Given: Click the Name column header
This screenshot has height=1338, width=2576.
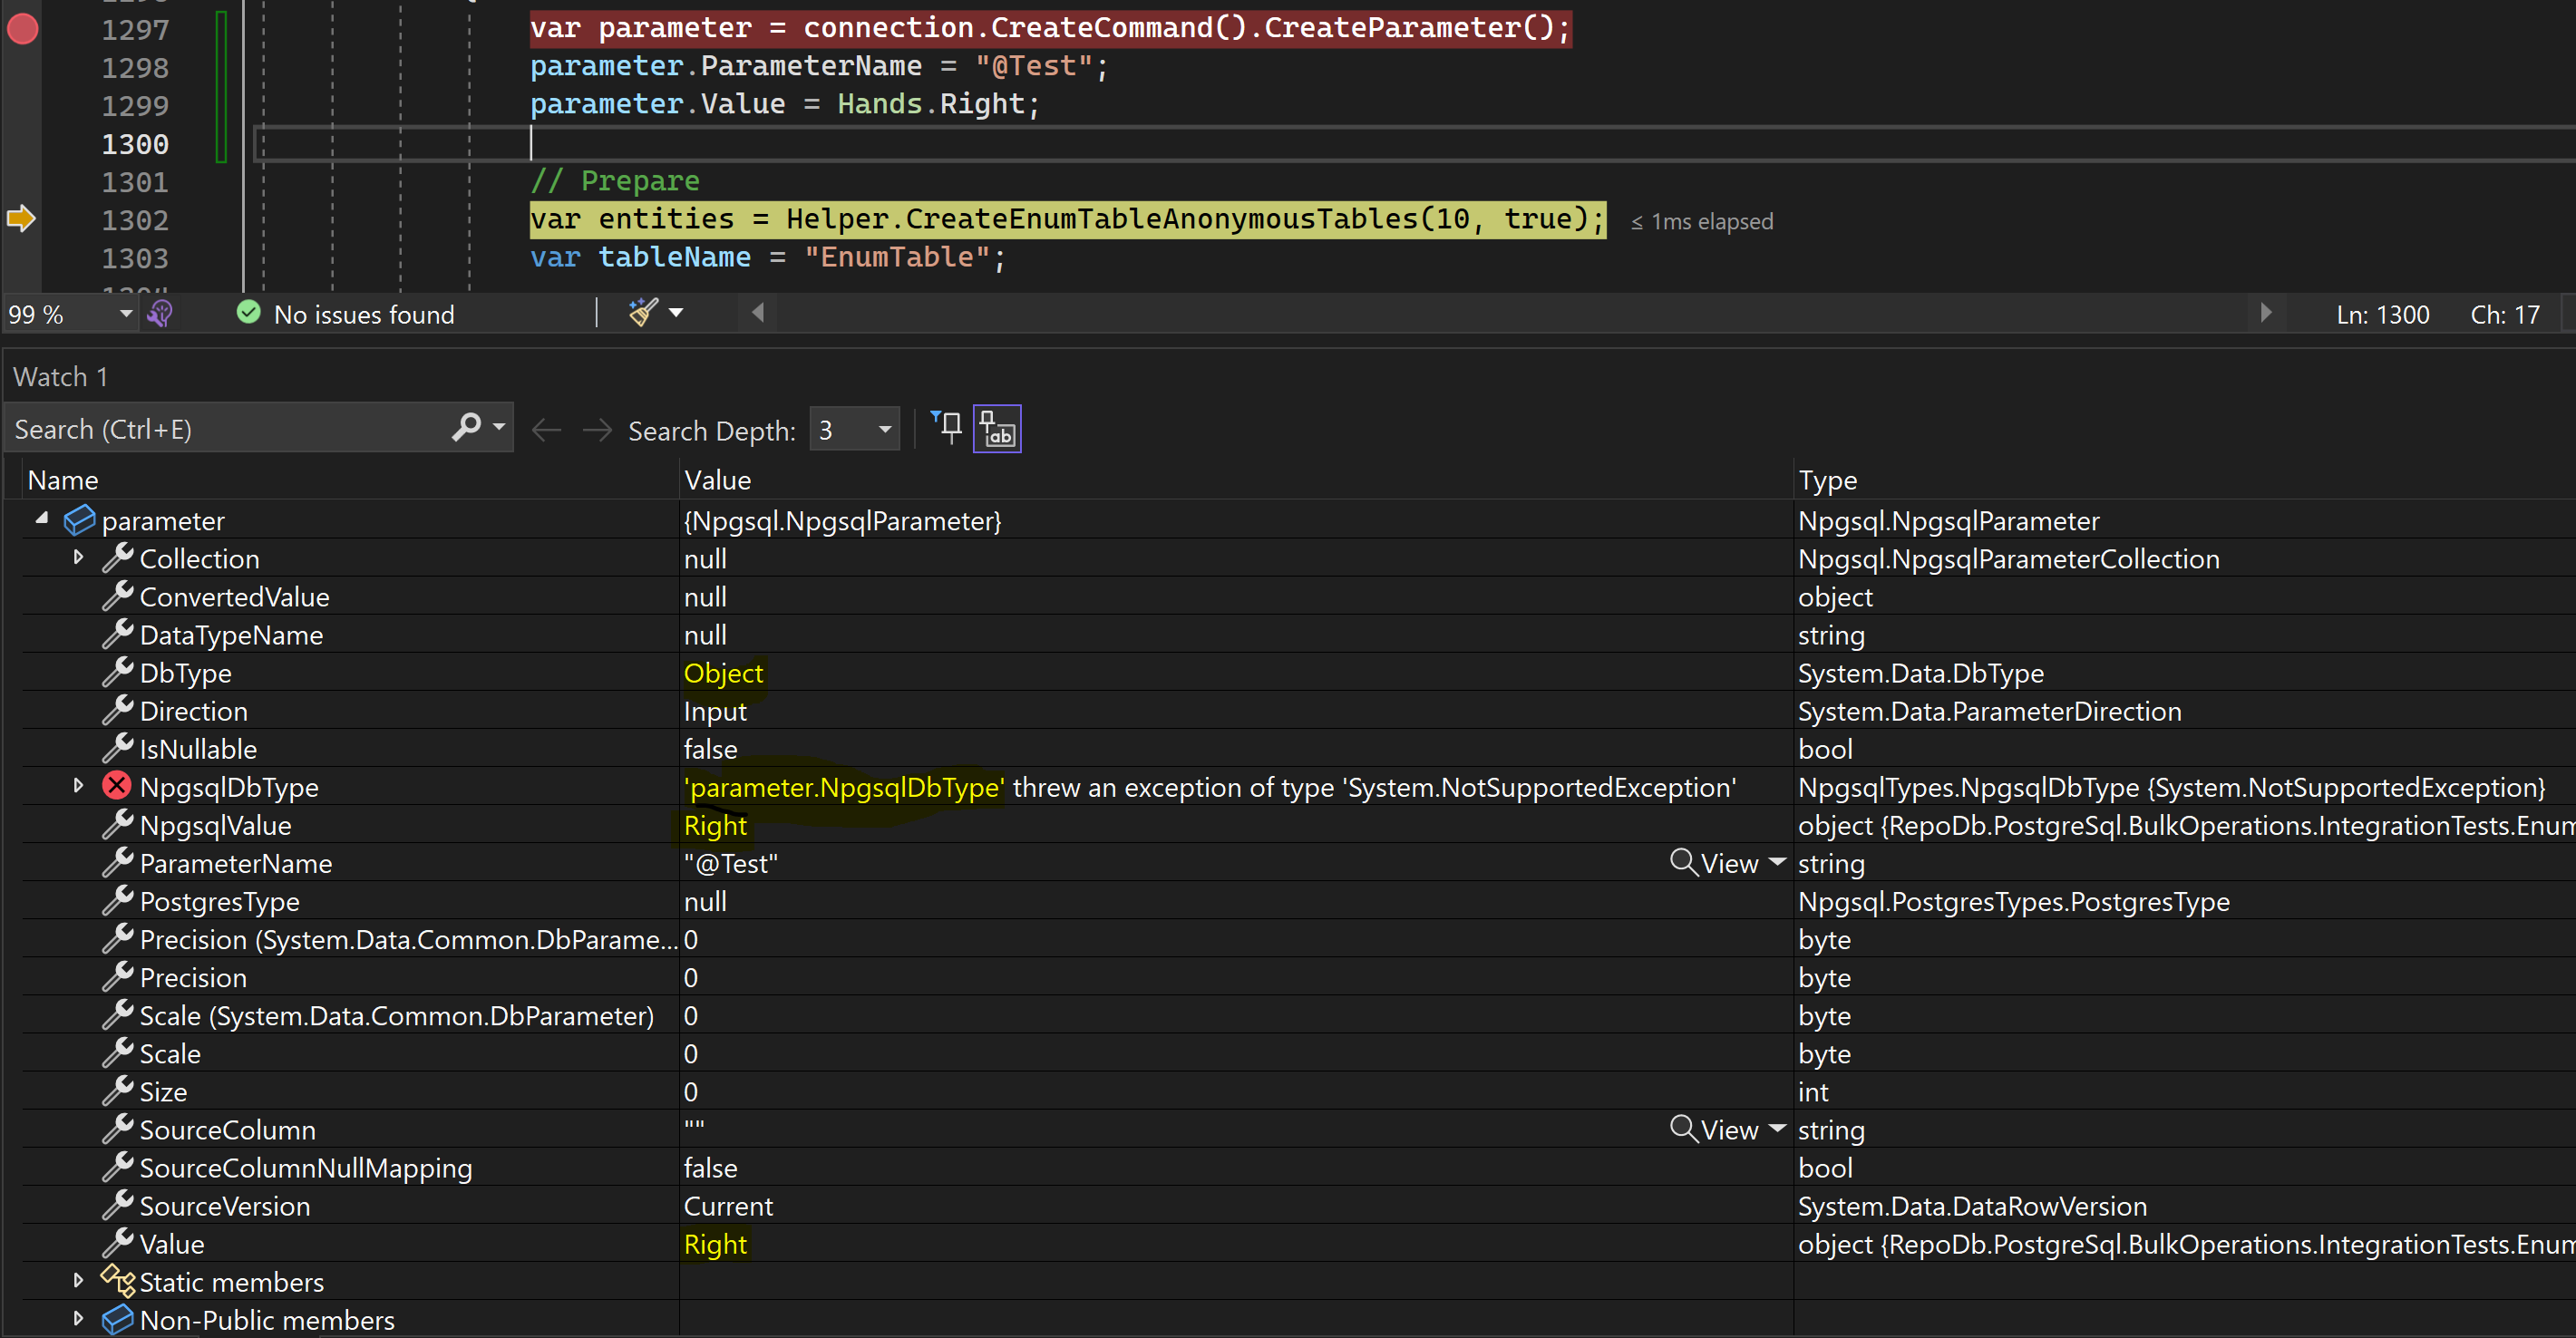Looking at the screenshot, I should [x=63, y=480].
